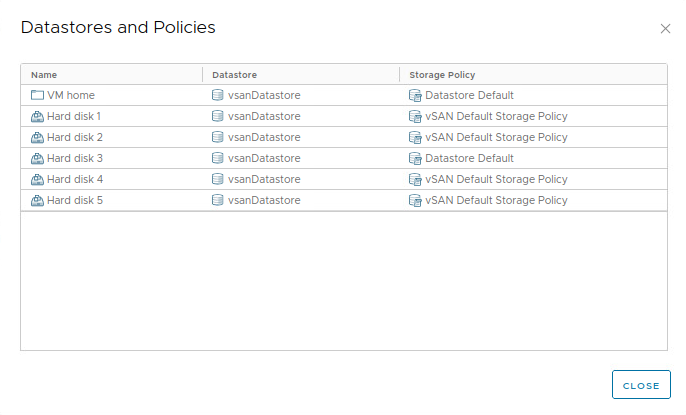Viewport: 686px width, 415px height.
Task: Click the storage policy icon for Hard disk 1
Action: 415,116
